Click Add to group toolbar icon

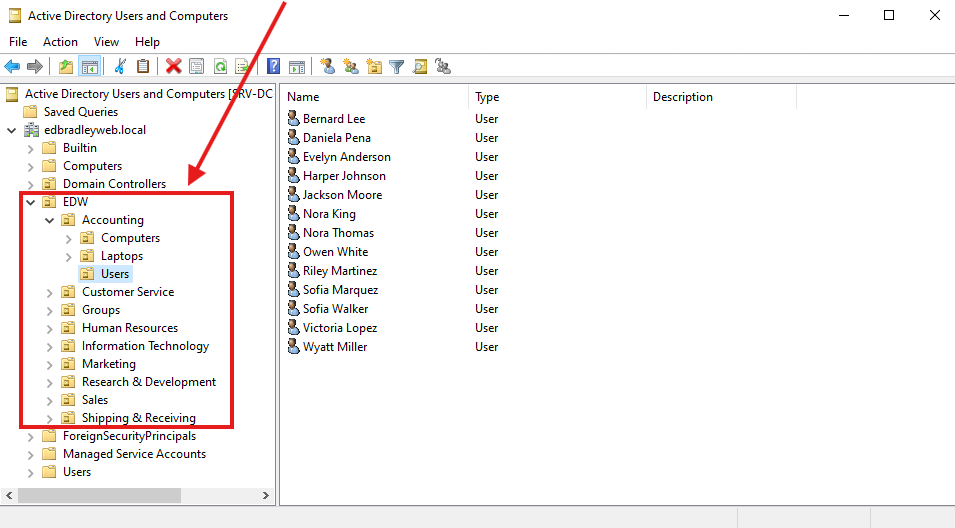443,66
